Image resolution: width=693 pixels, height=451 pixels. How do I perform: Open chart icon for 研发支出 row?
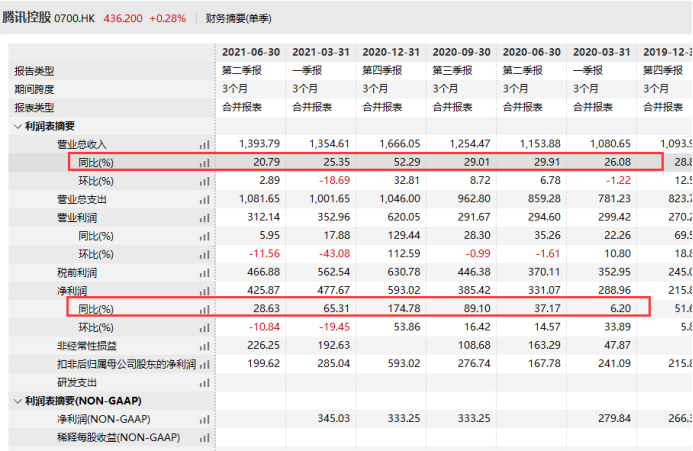tap(205, 381)
